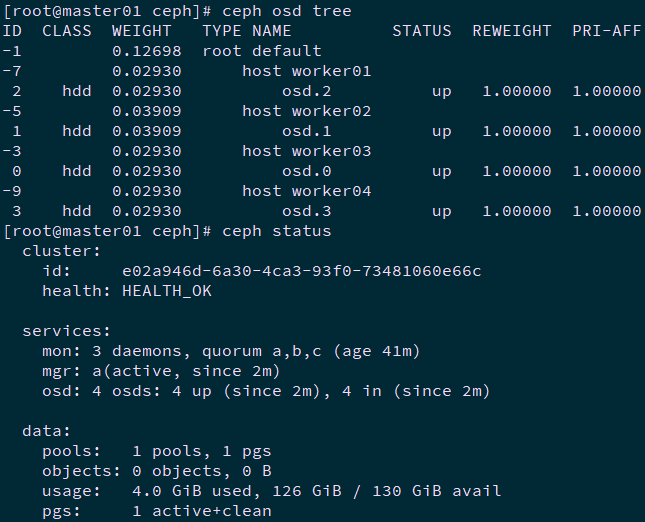Click the cluster id value e02a946d

point(301,271)
